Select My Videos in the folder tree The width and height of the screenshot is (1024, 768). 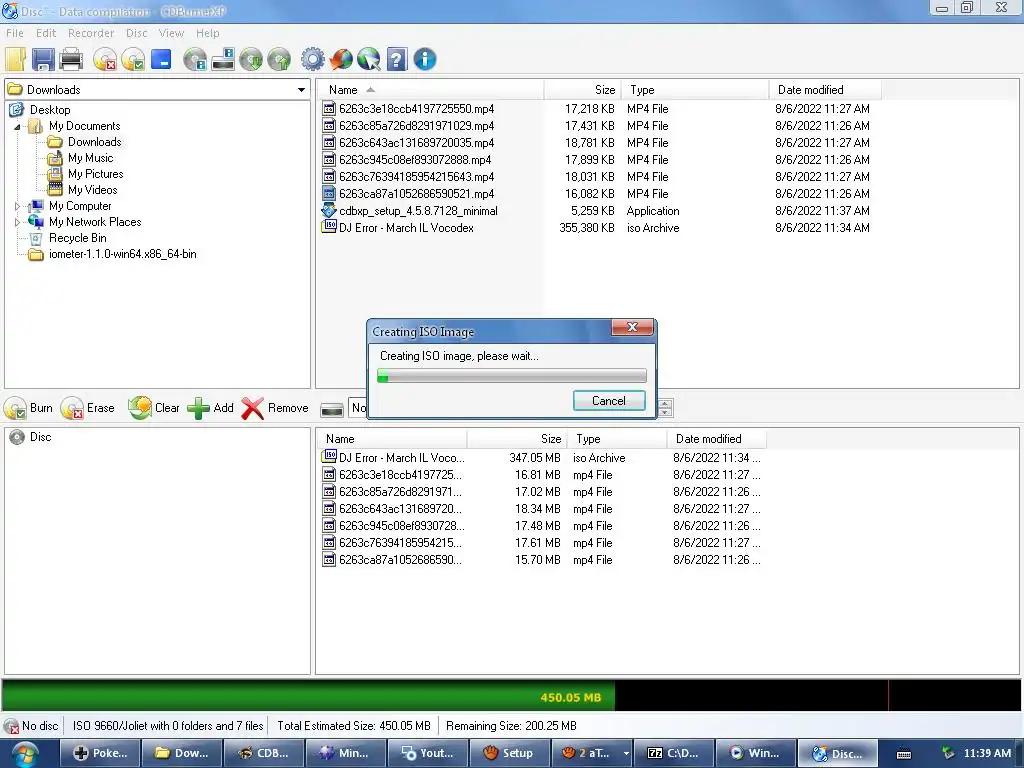point(93,190)
